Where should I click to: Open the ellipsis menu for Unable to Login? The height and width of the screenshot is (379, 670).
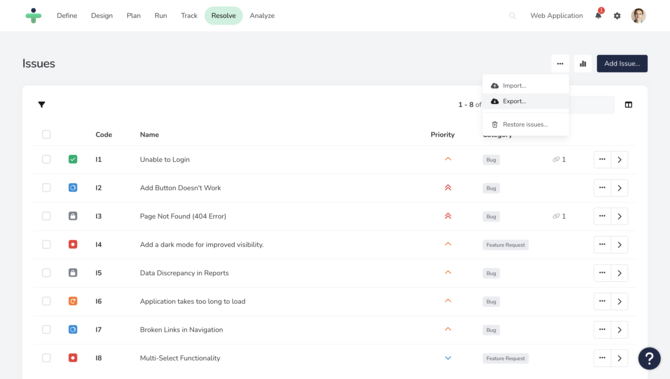point(602,159)
